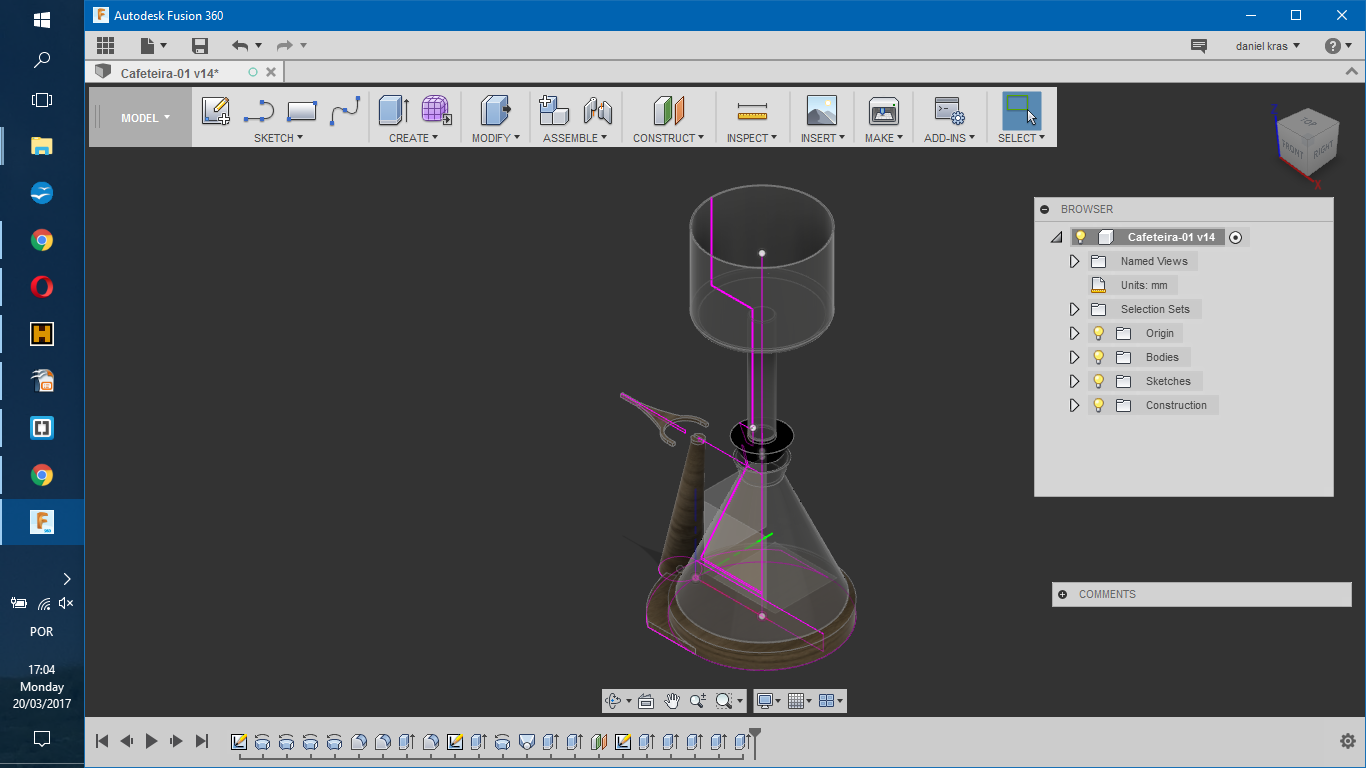The image size is (1366, 768).
Task: Activate the Select tool icon
Action: coord(1021,110)
